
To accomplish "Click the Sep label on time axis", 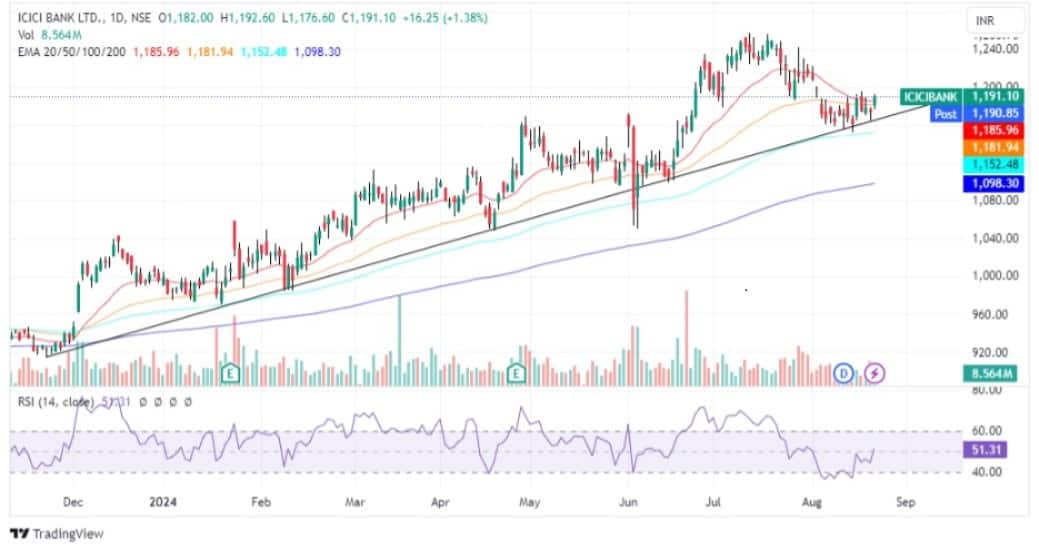I will pyautogui.click(x=905, y=502).
